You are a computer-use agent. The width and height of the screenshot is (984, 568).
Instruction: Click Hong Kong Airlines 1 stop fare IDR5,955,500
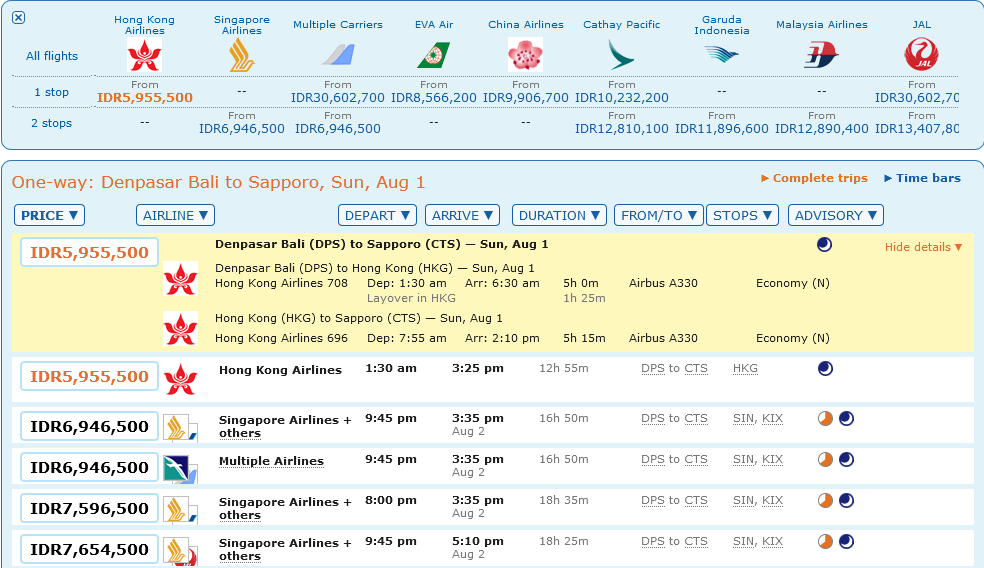tap(145, 98)
